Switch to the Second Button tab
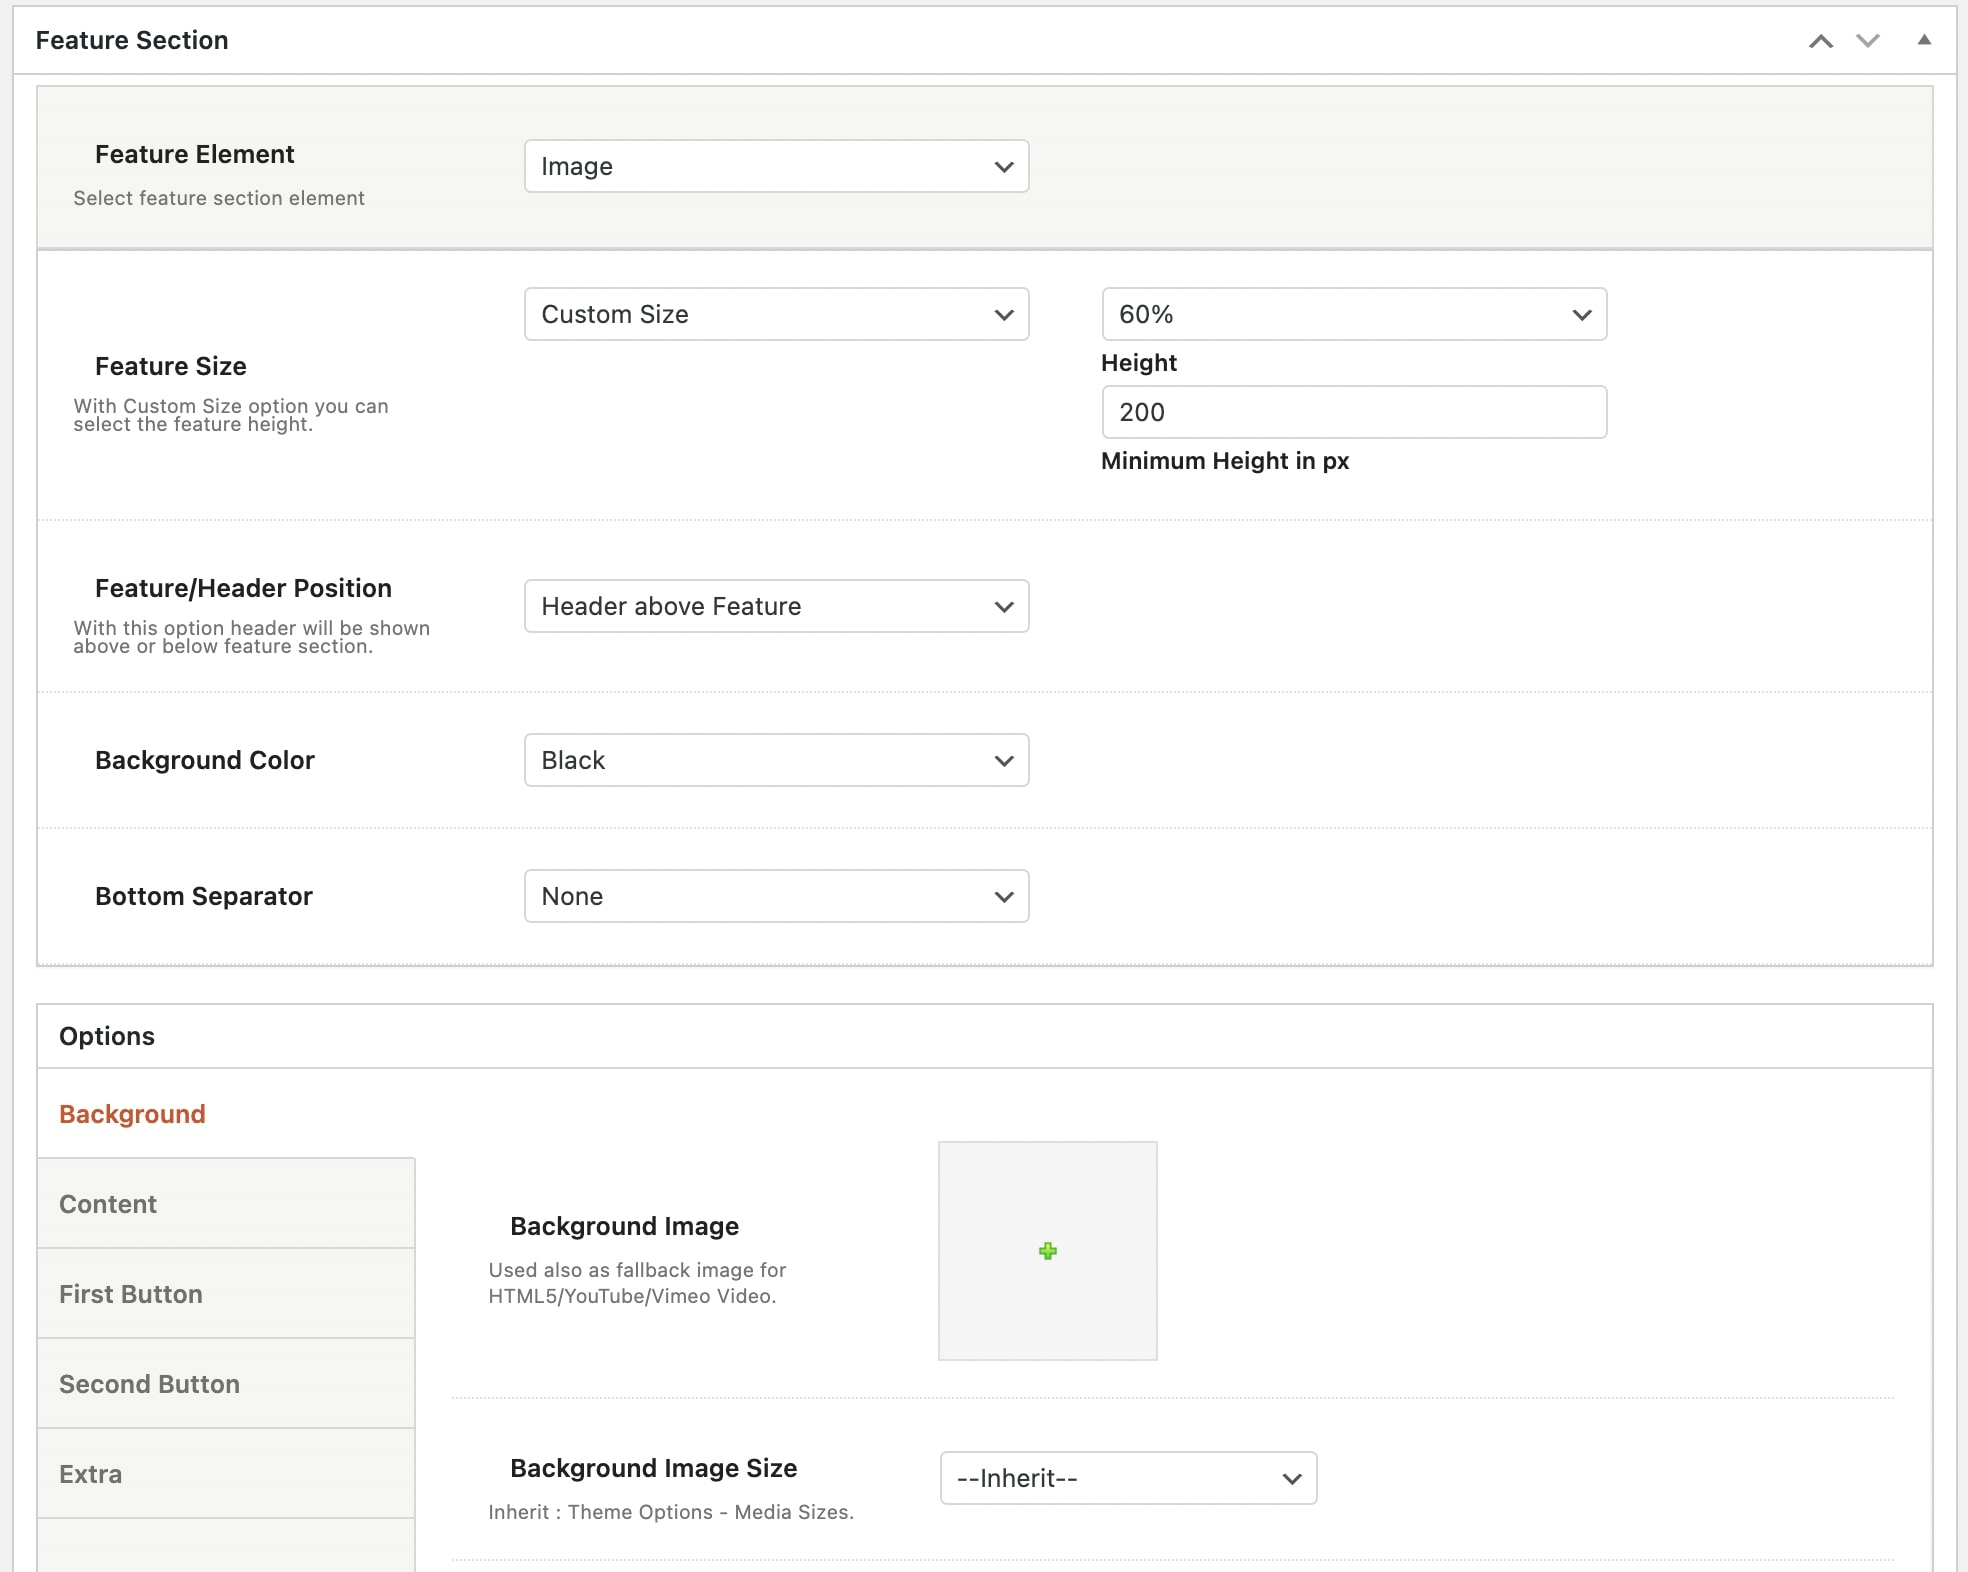Image resolution: width=1968 pixels, height=1572 pixels. [149, 1384]
